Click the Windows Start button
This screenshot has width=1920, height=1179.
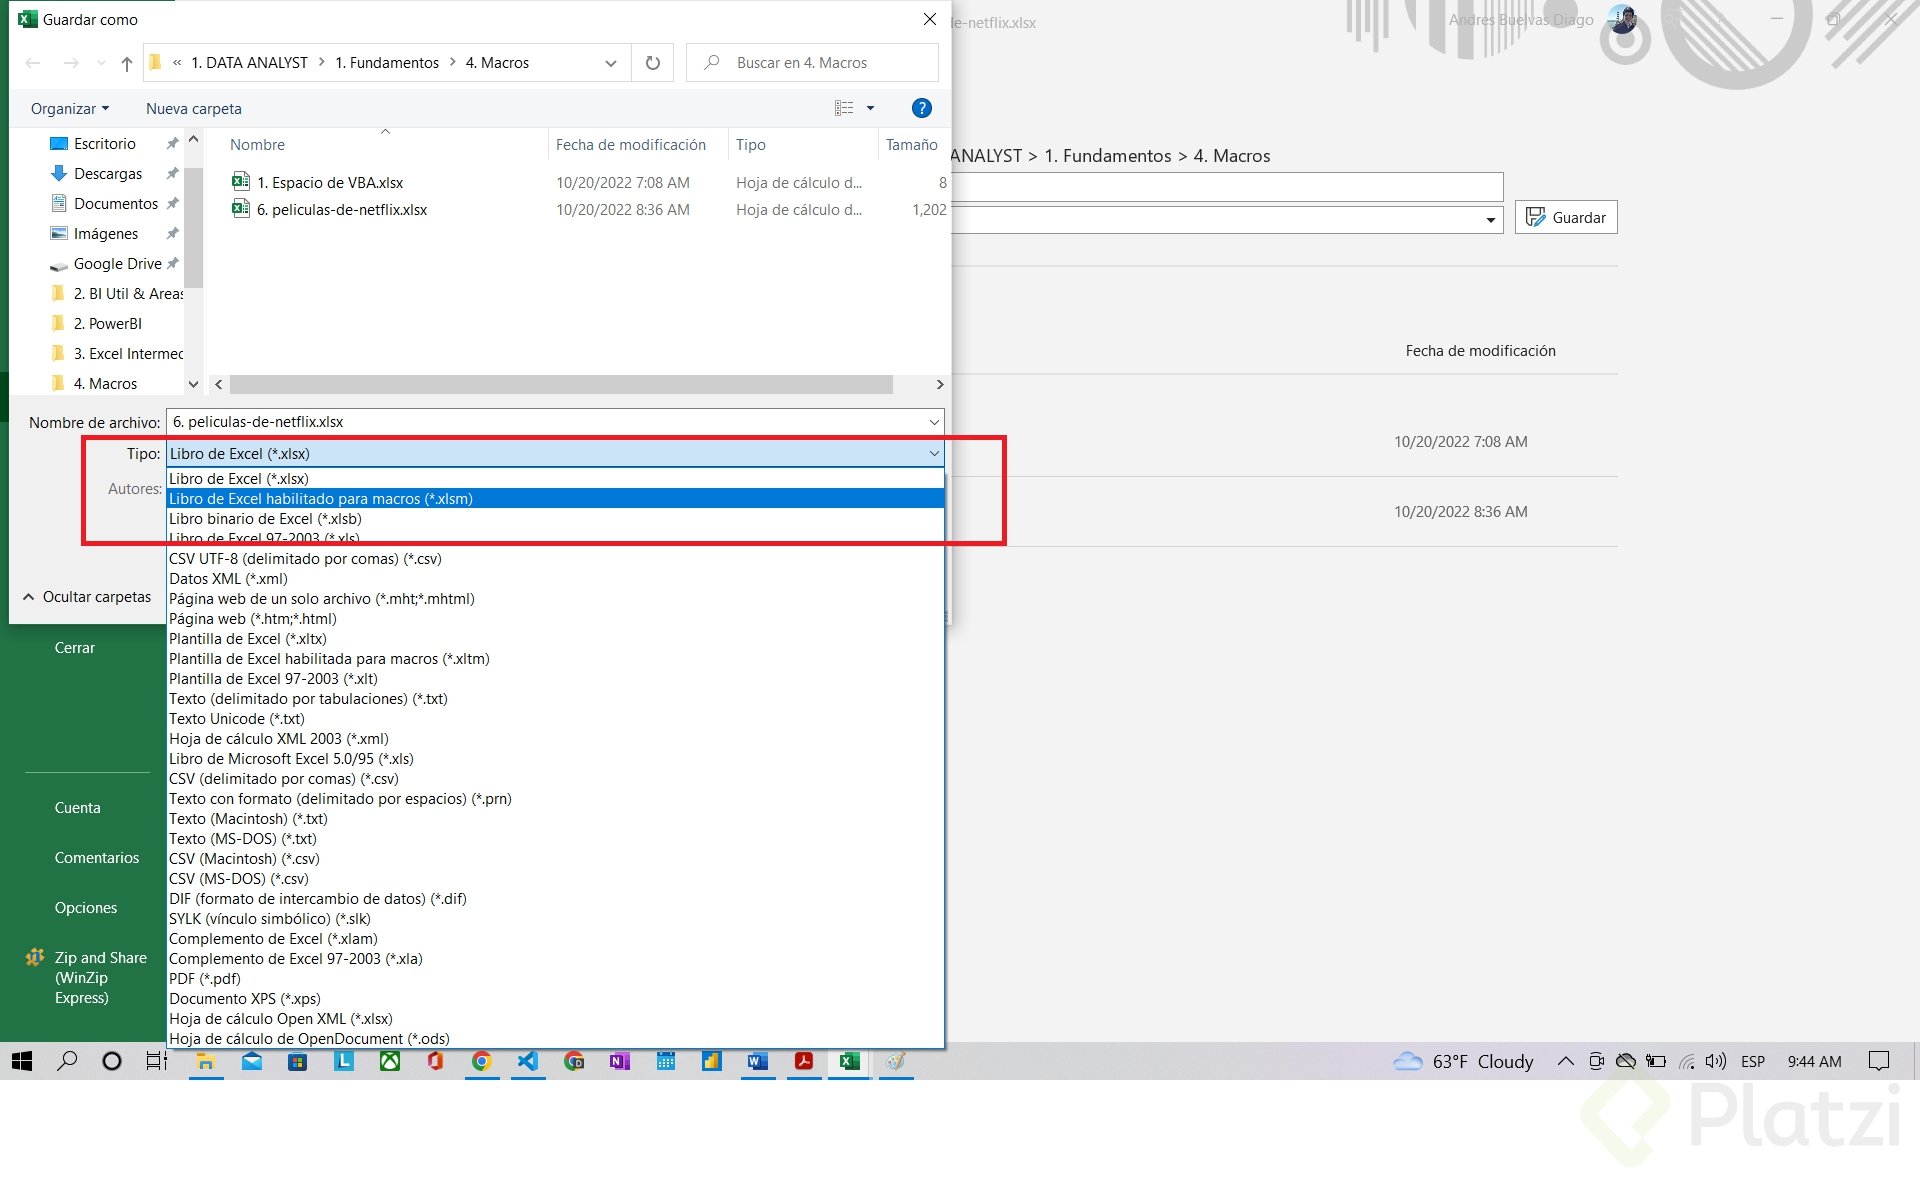[21, 1061]
